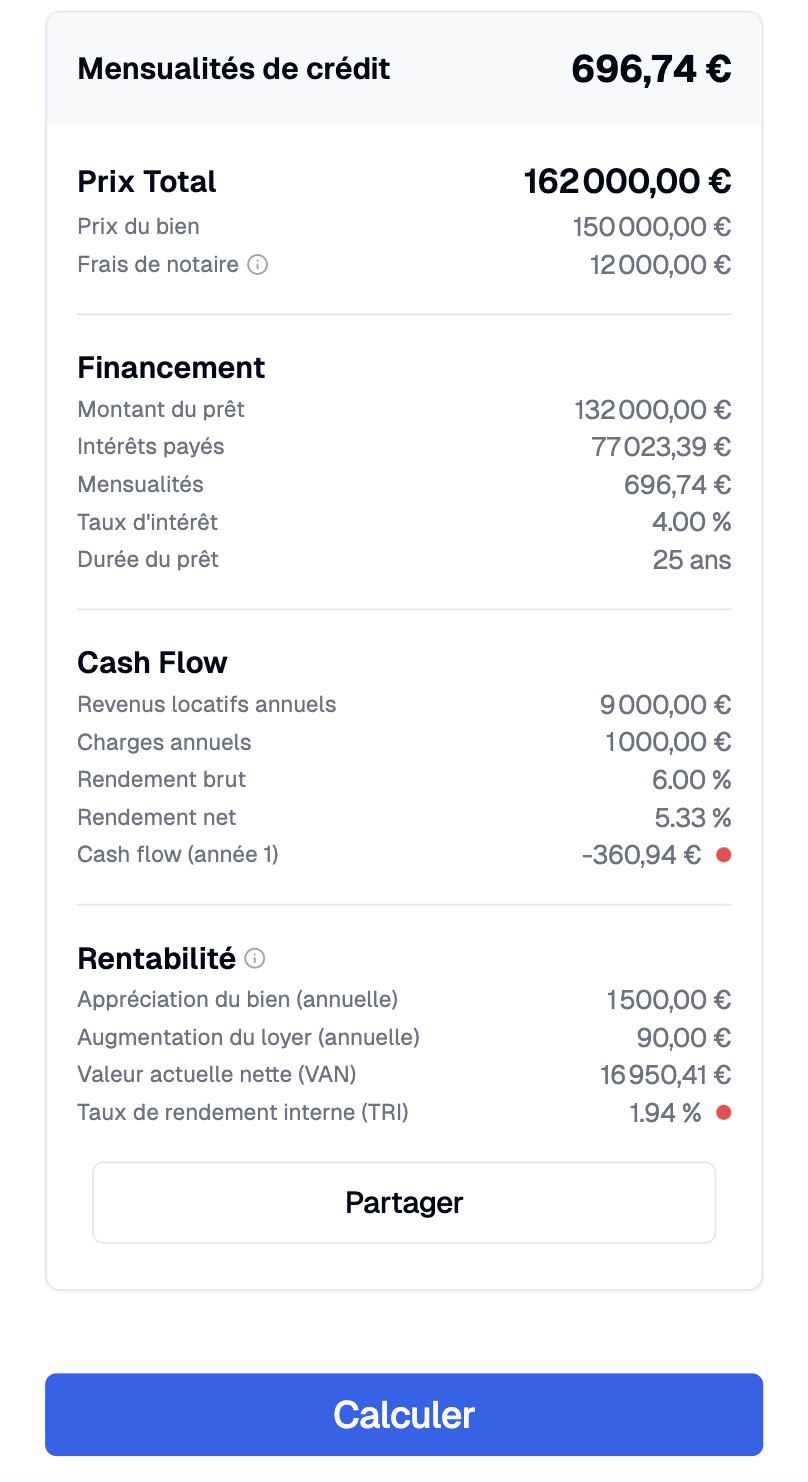808x1482 pixels.
Task: Click the Valeur actuelle nette (VAN) label
Action: 217,1074
